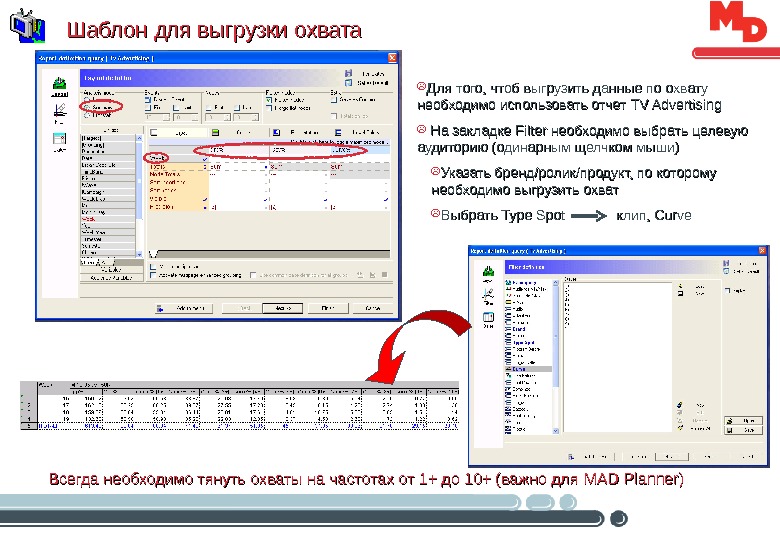This screenshot has width=780, height=540.
Task: Select the Brand item in filter list
Action: coord(519,329)
